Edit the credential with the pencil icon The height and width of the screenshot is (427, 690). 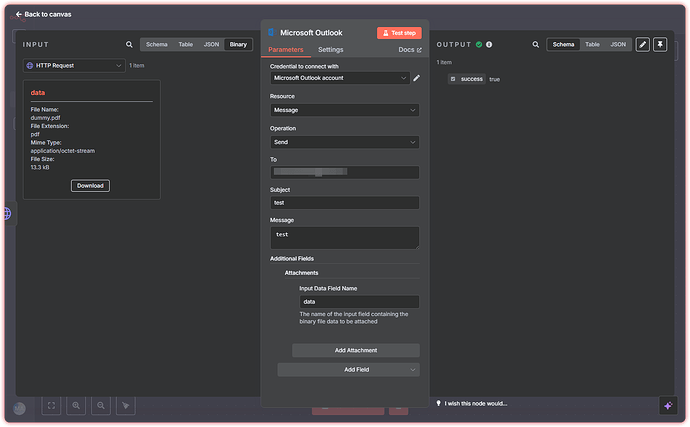(x=416, y=78)
